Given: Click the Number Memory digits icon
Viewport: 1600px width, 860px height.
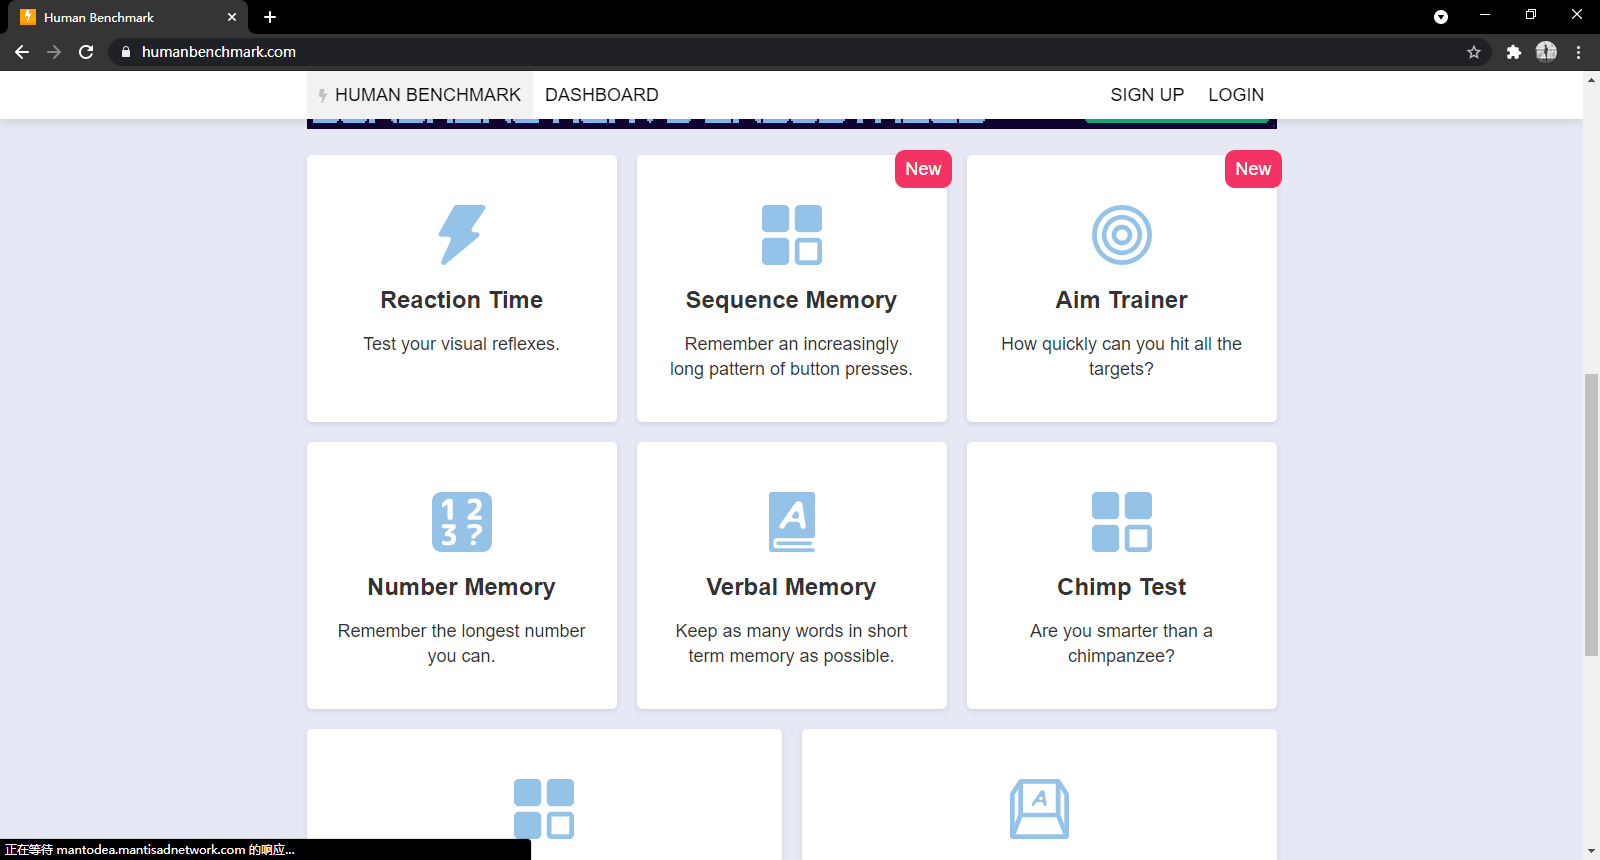Looking at the screenshot, I should click(462, 522).
